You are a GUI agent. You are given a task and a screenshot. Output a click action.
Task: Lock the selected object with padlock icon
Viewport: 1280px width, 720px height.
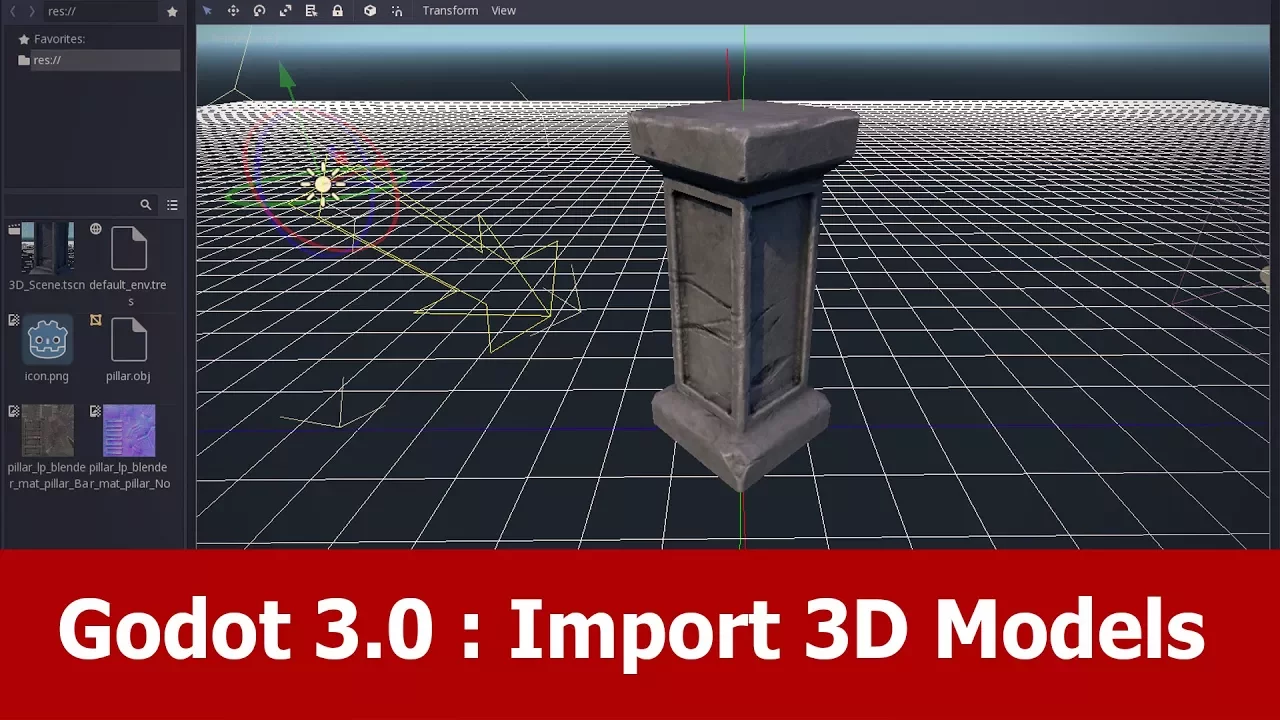point(337,10)
